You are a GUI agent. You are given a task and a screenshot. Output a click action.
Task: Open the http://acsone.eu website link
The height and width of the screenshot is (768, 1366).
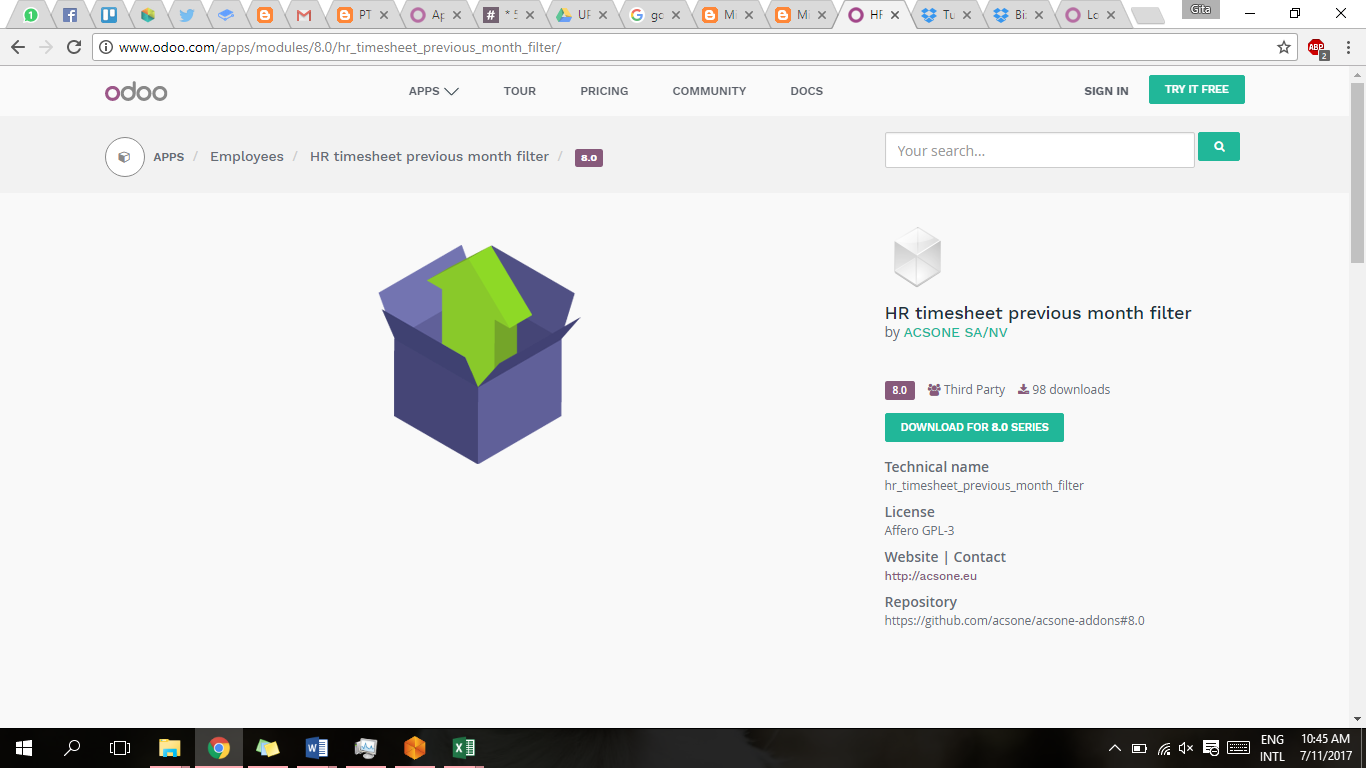coord(931,576)
